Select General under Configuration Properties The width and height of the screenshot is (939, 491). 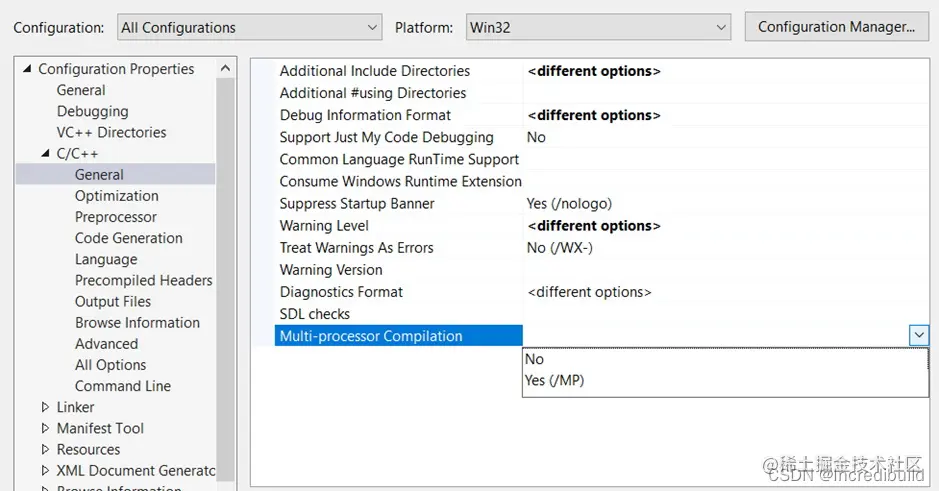tap(81, 90)
